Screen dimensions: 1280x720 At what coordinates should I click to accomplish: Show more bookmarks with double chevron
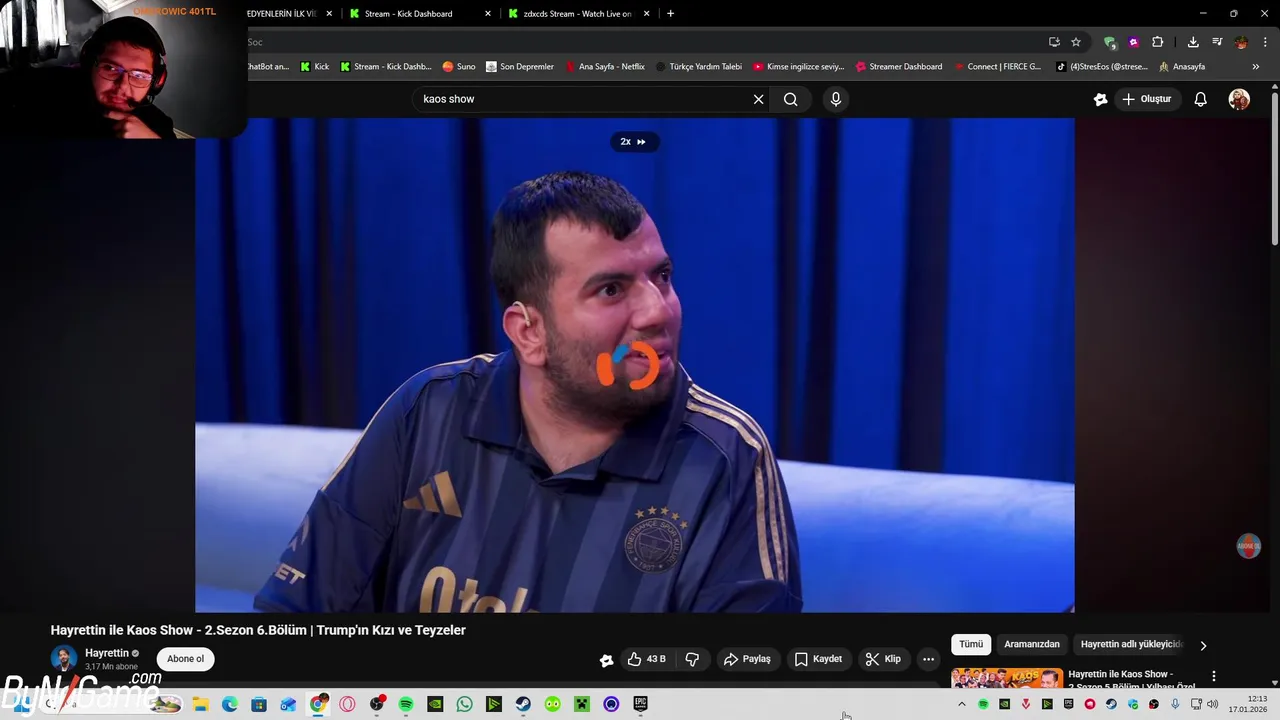pyautogui.click(x=1256, y=67)
